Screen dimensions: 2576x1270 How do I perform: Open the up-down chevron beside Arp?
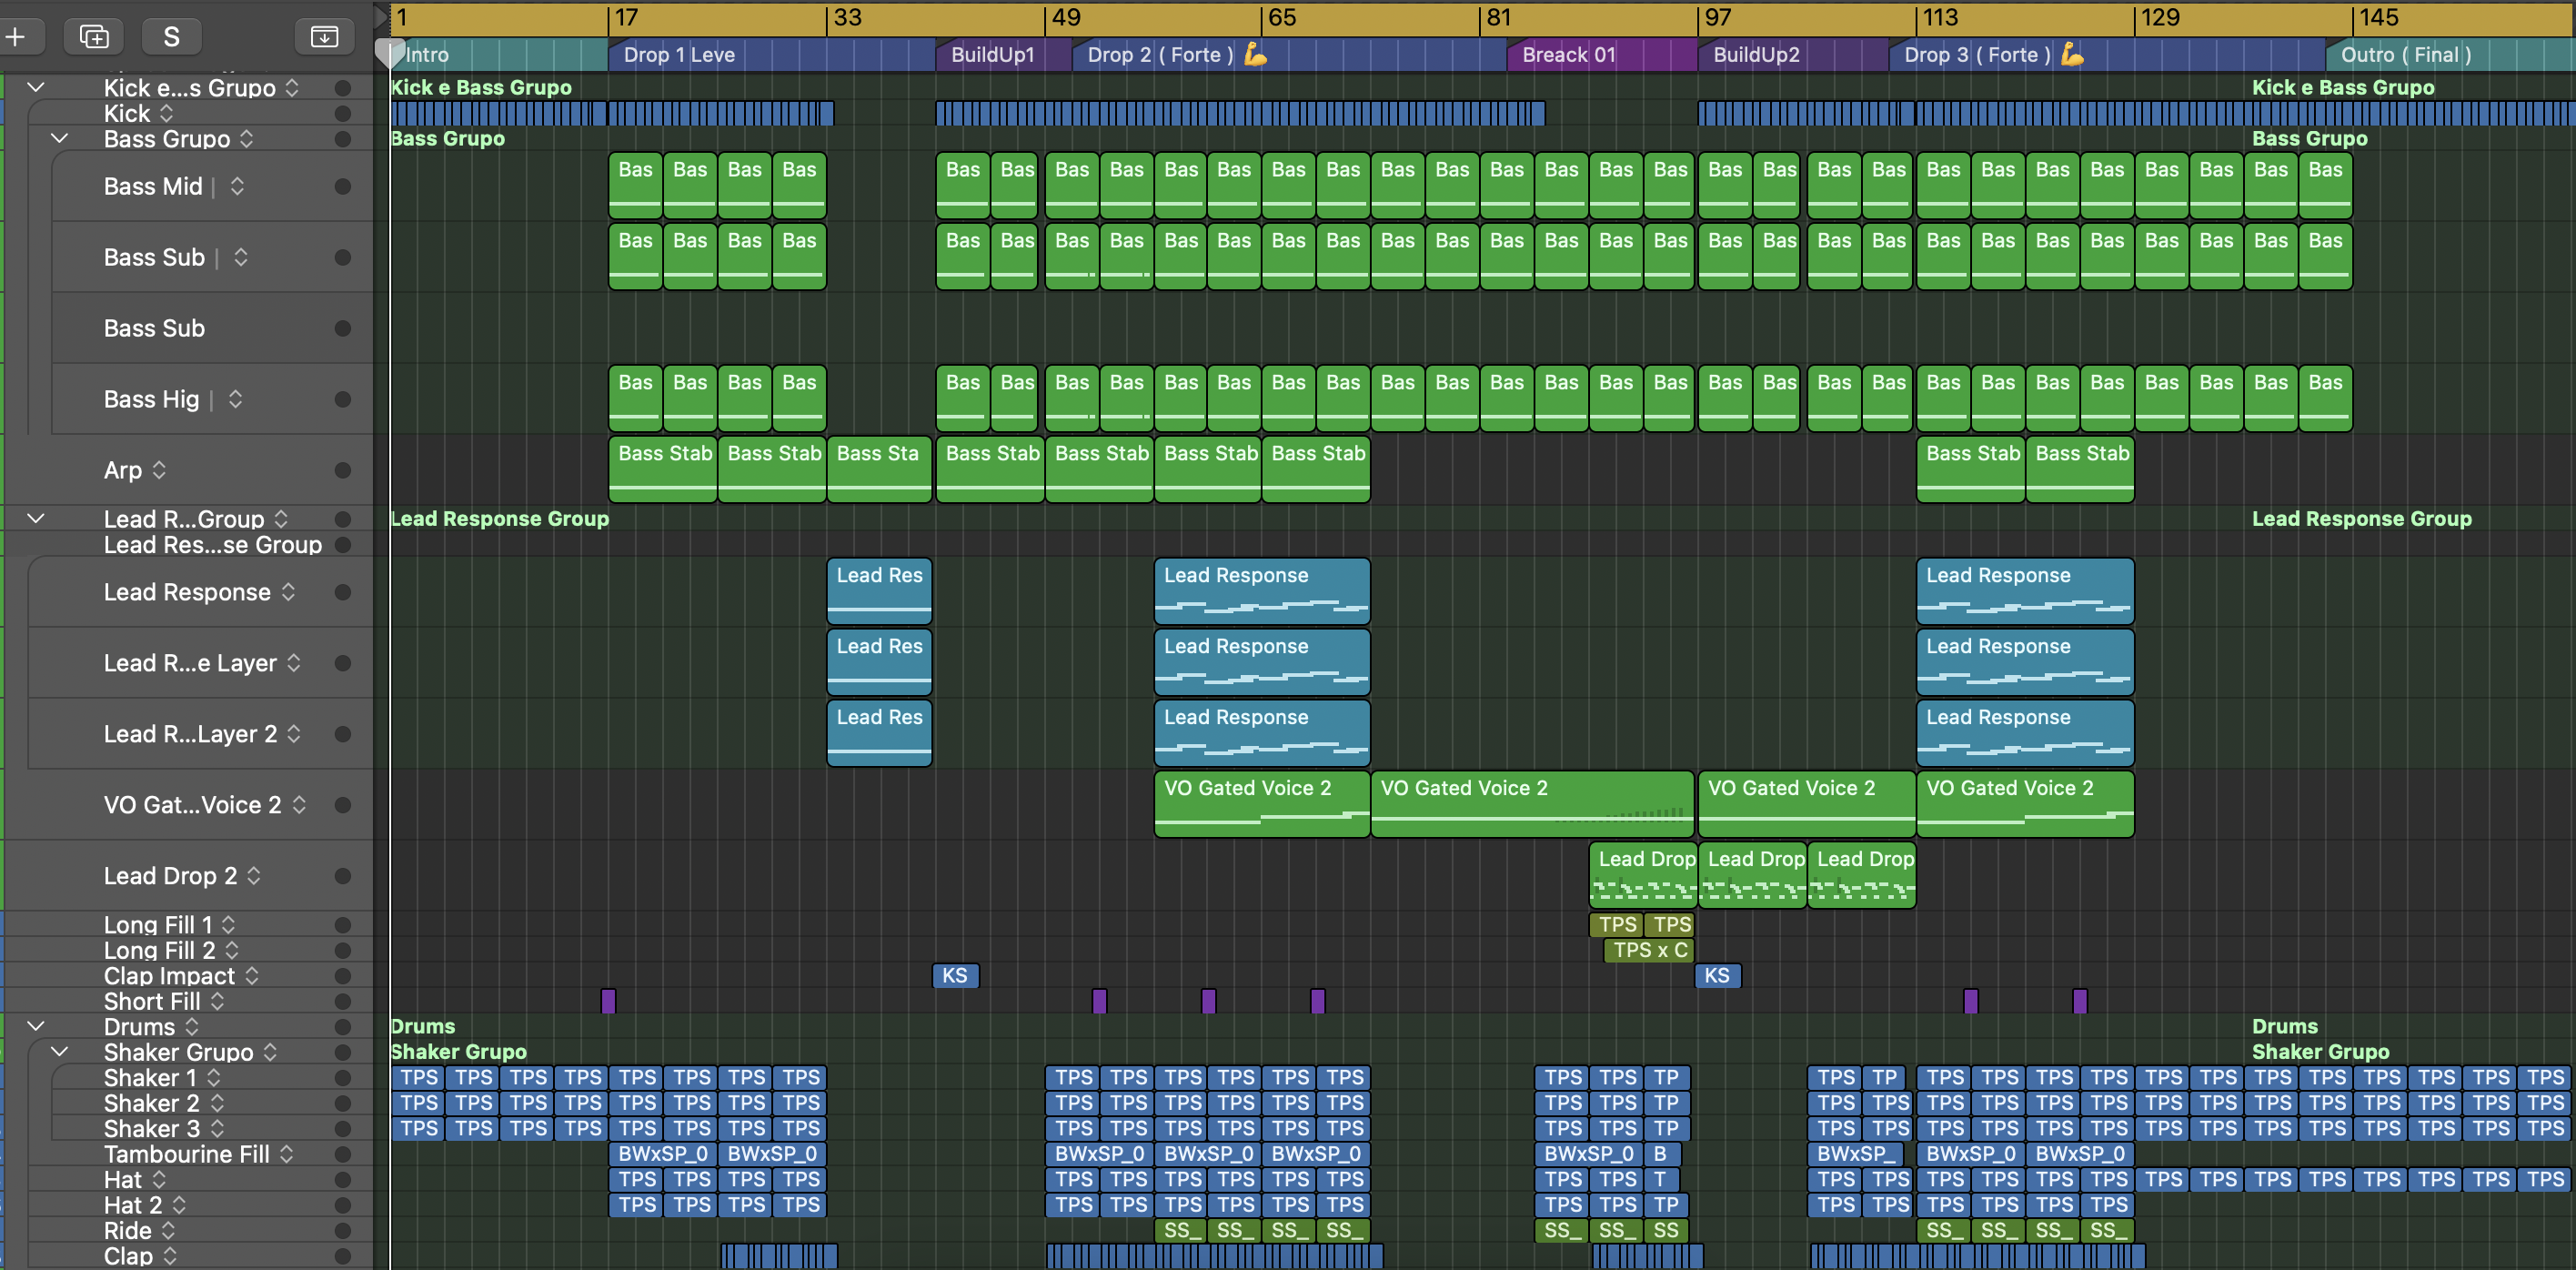(x=159, y=470)
